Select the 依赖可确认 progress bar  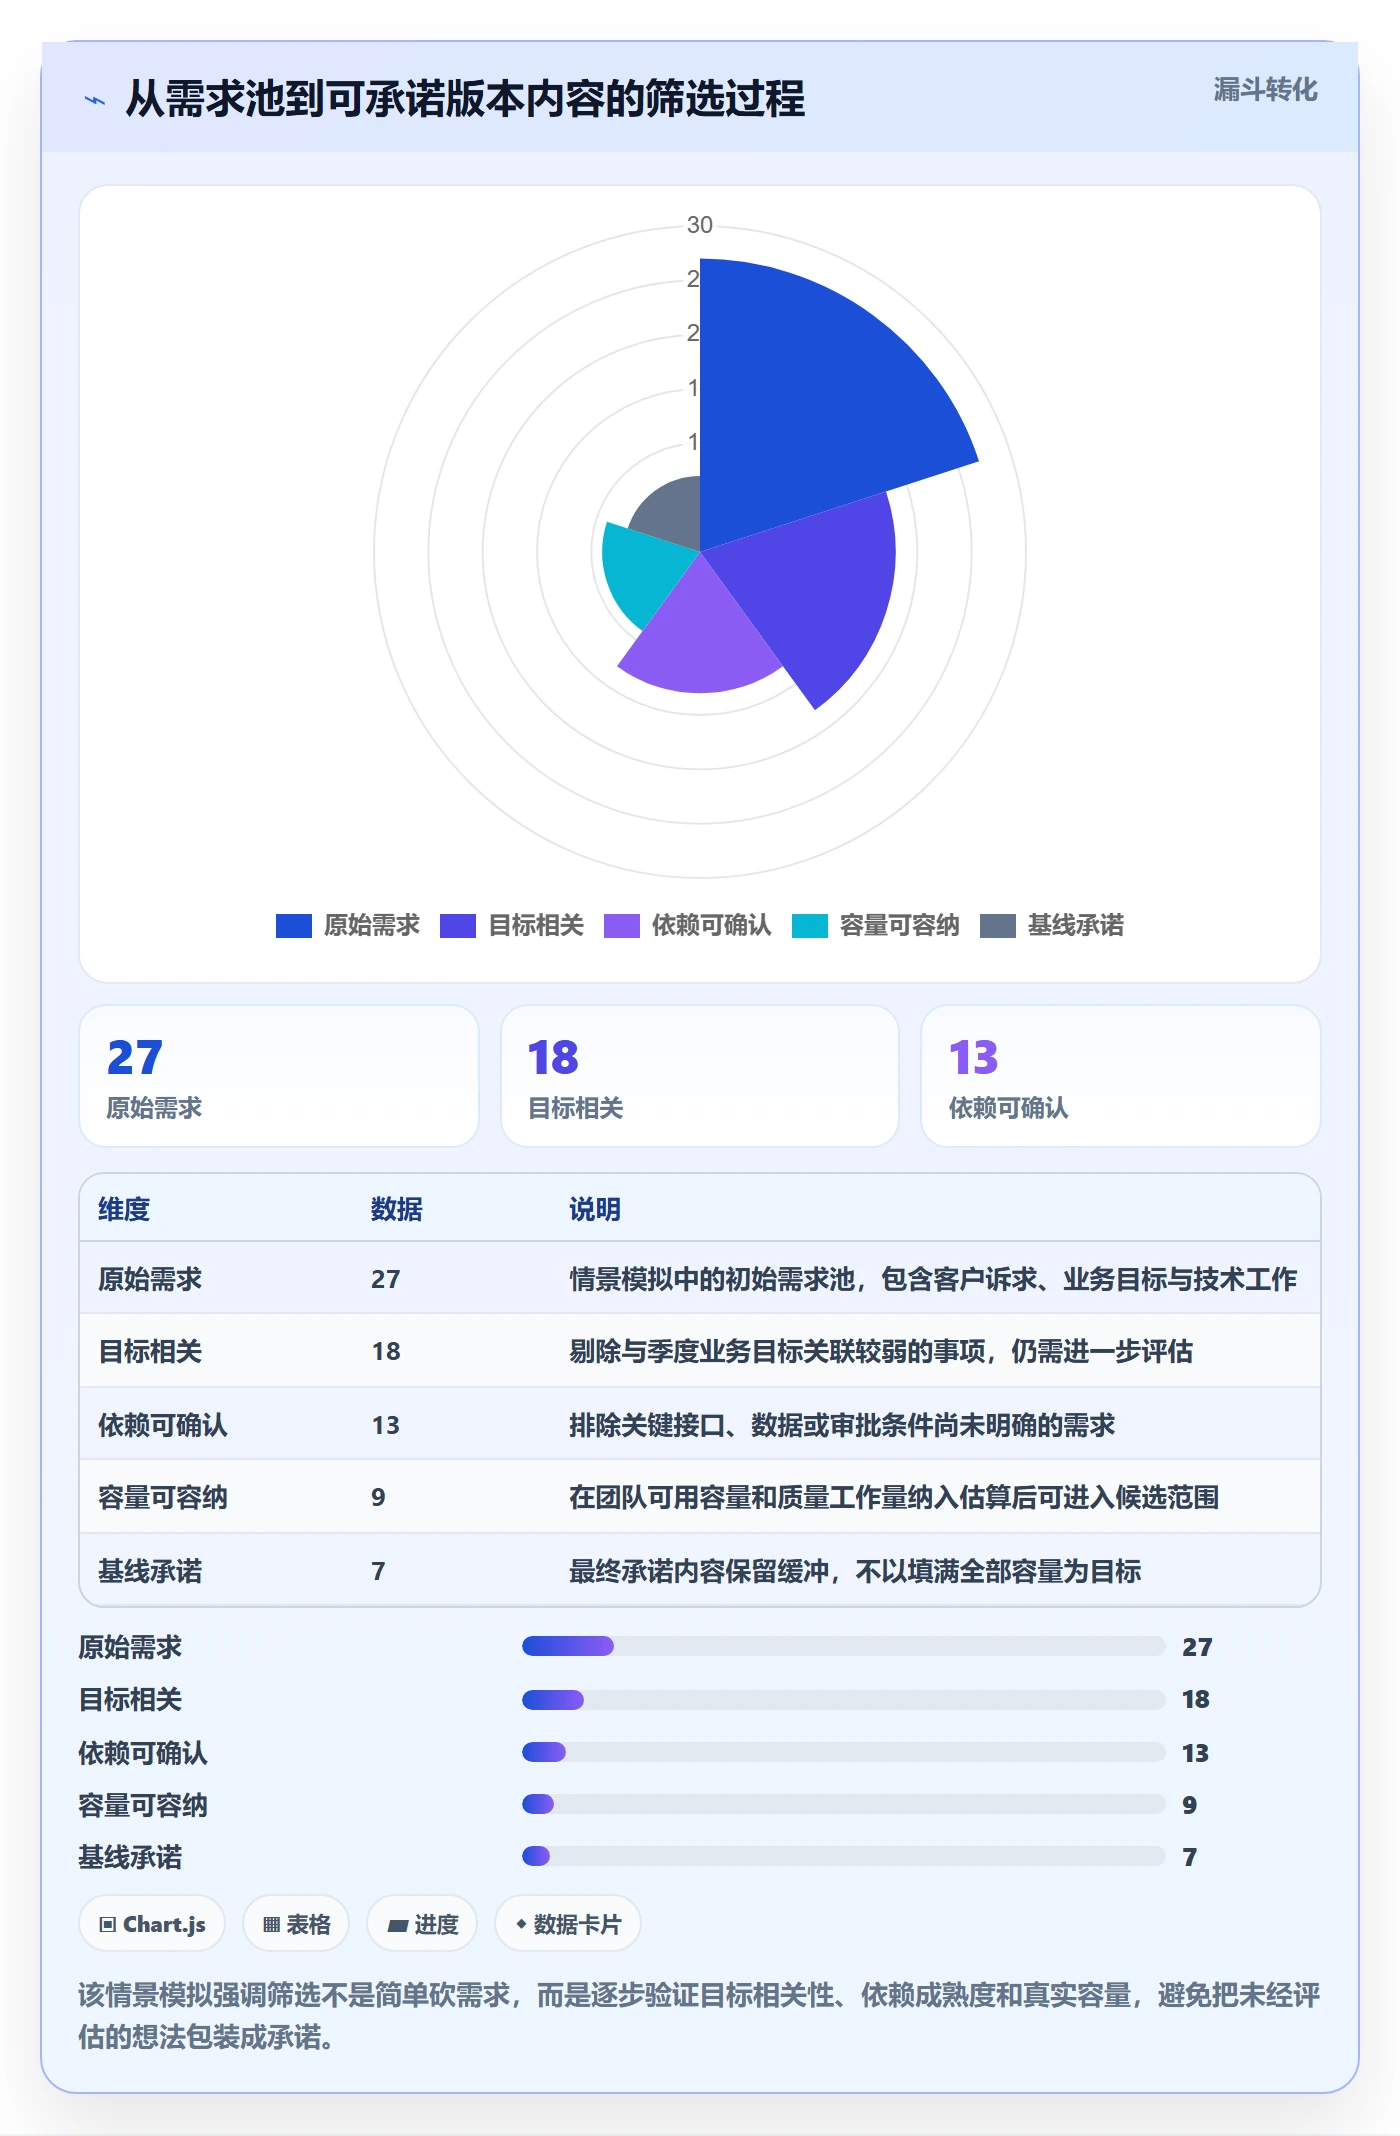[843, 1752]
